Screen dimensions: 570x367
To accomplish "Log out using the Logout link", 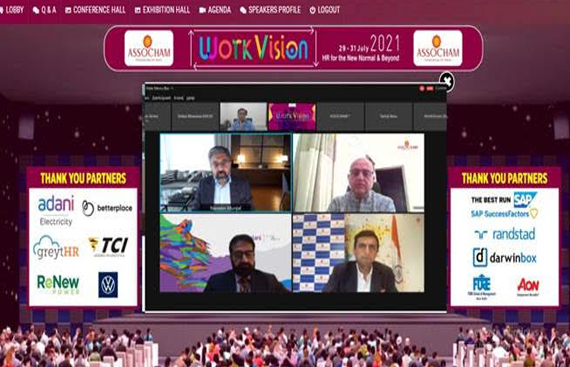I will 325,10.
